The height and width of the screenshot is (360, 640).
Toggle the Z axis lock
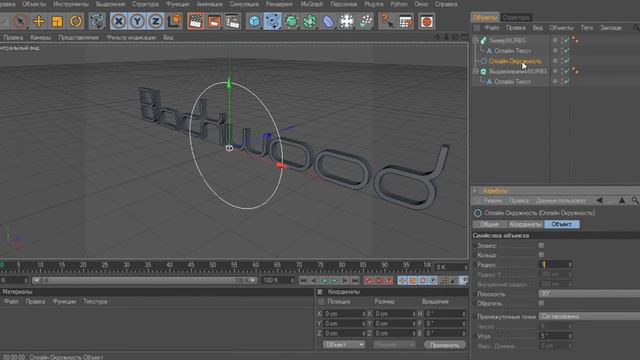pos(156,21)
